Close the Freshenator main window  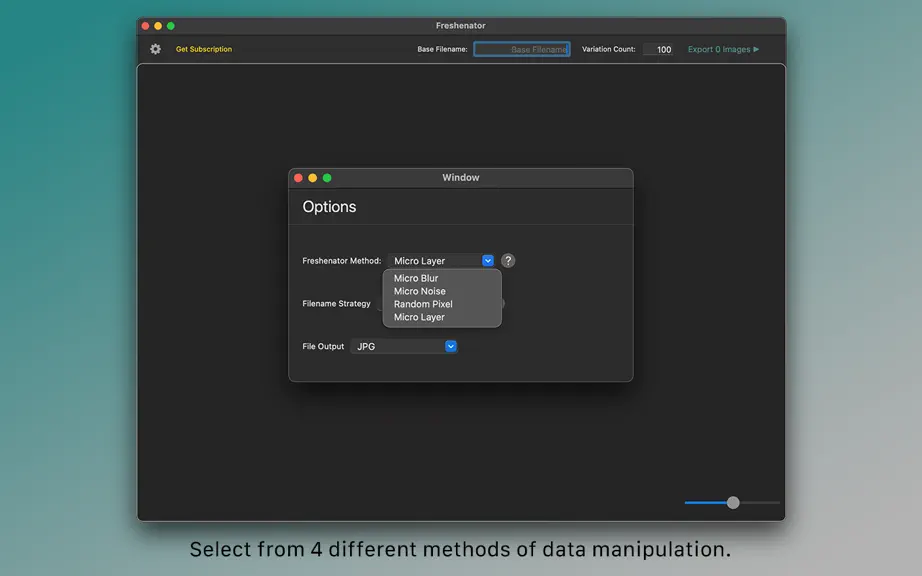[145, 26]
